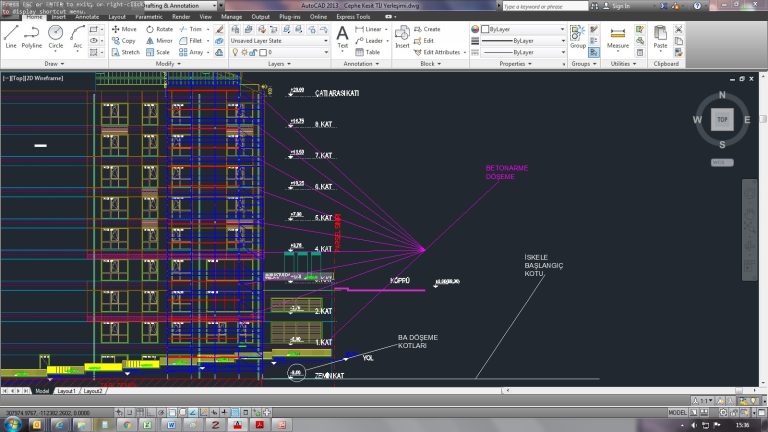Select the Line drawing tool

point(11,35)
